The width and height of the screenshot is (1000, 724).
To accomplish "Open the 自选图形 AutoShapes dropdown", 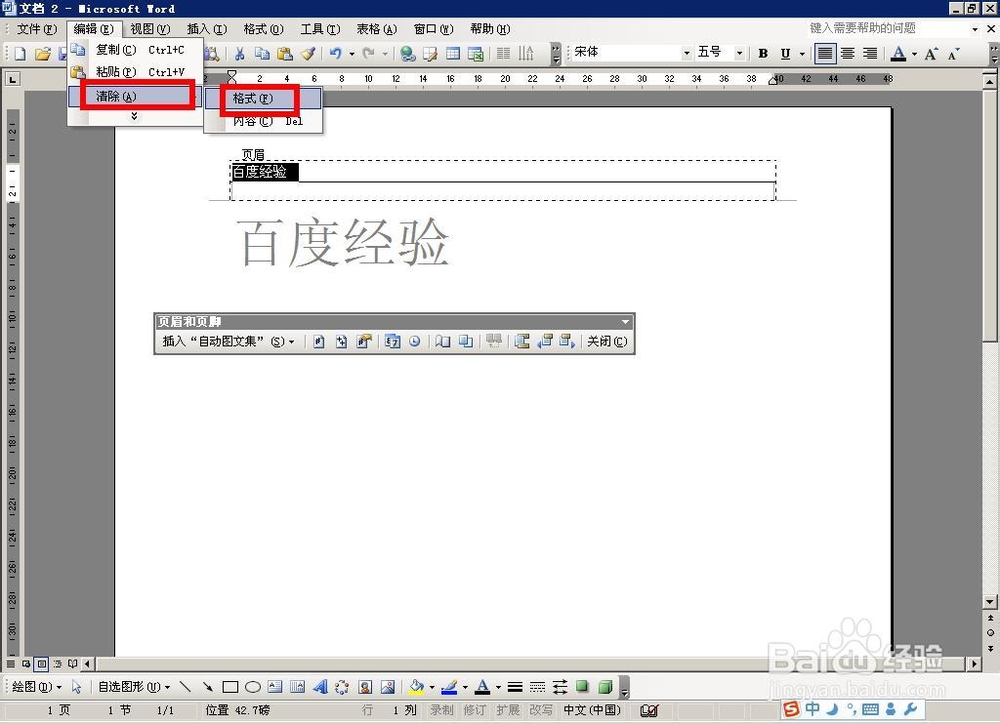I will click(135, 687).
